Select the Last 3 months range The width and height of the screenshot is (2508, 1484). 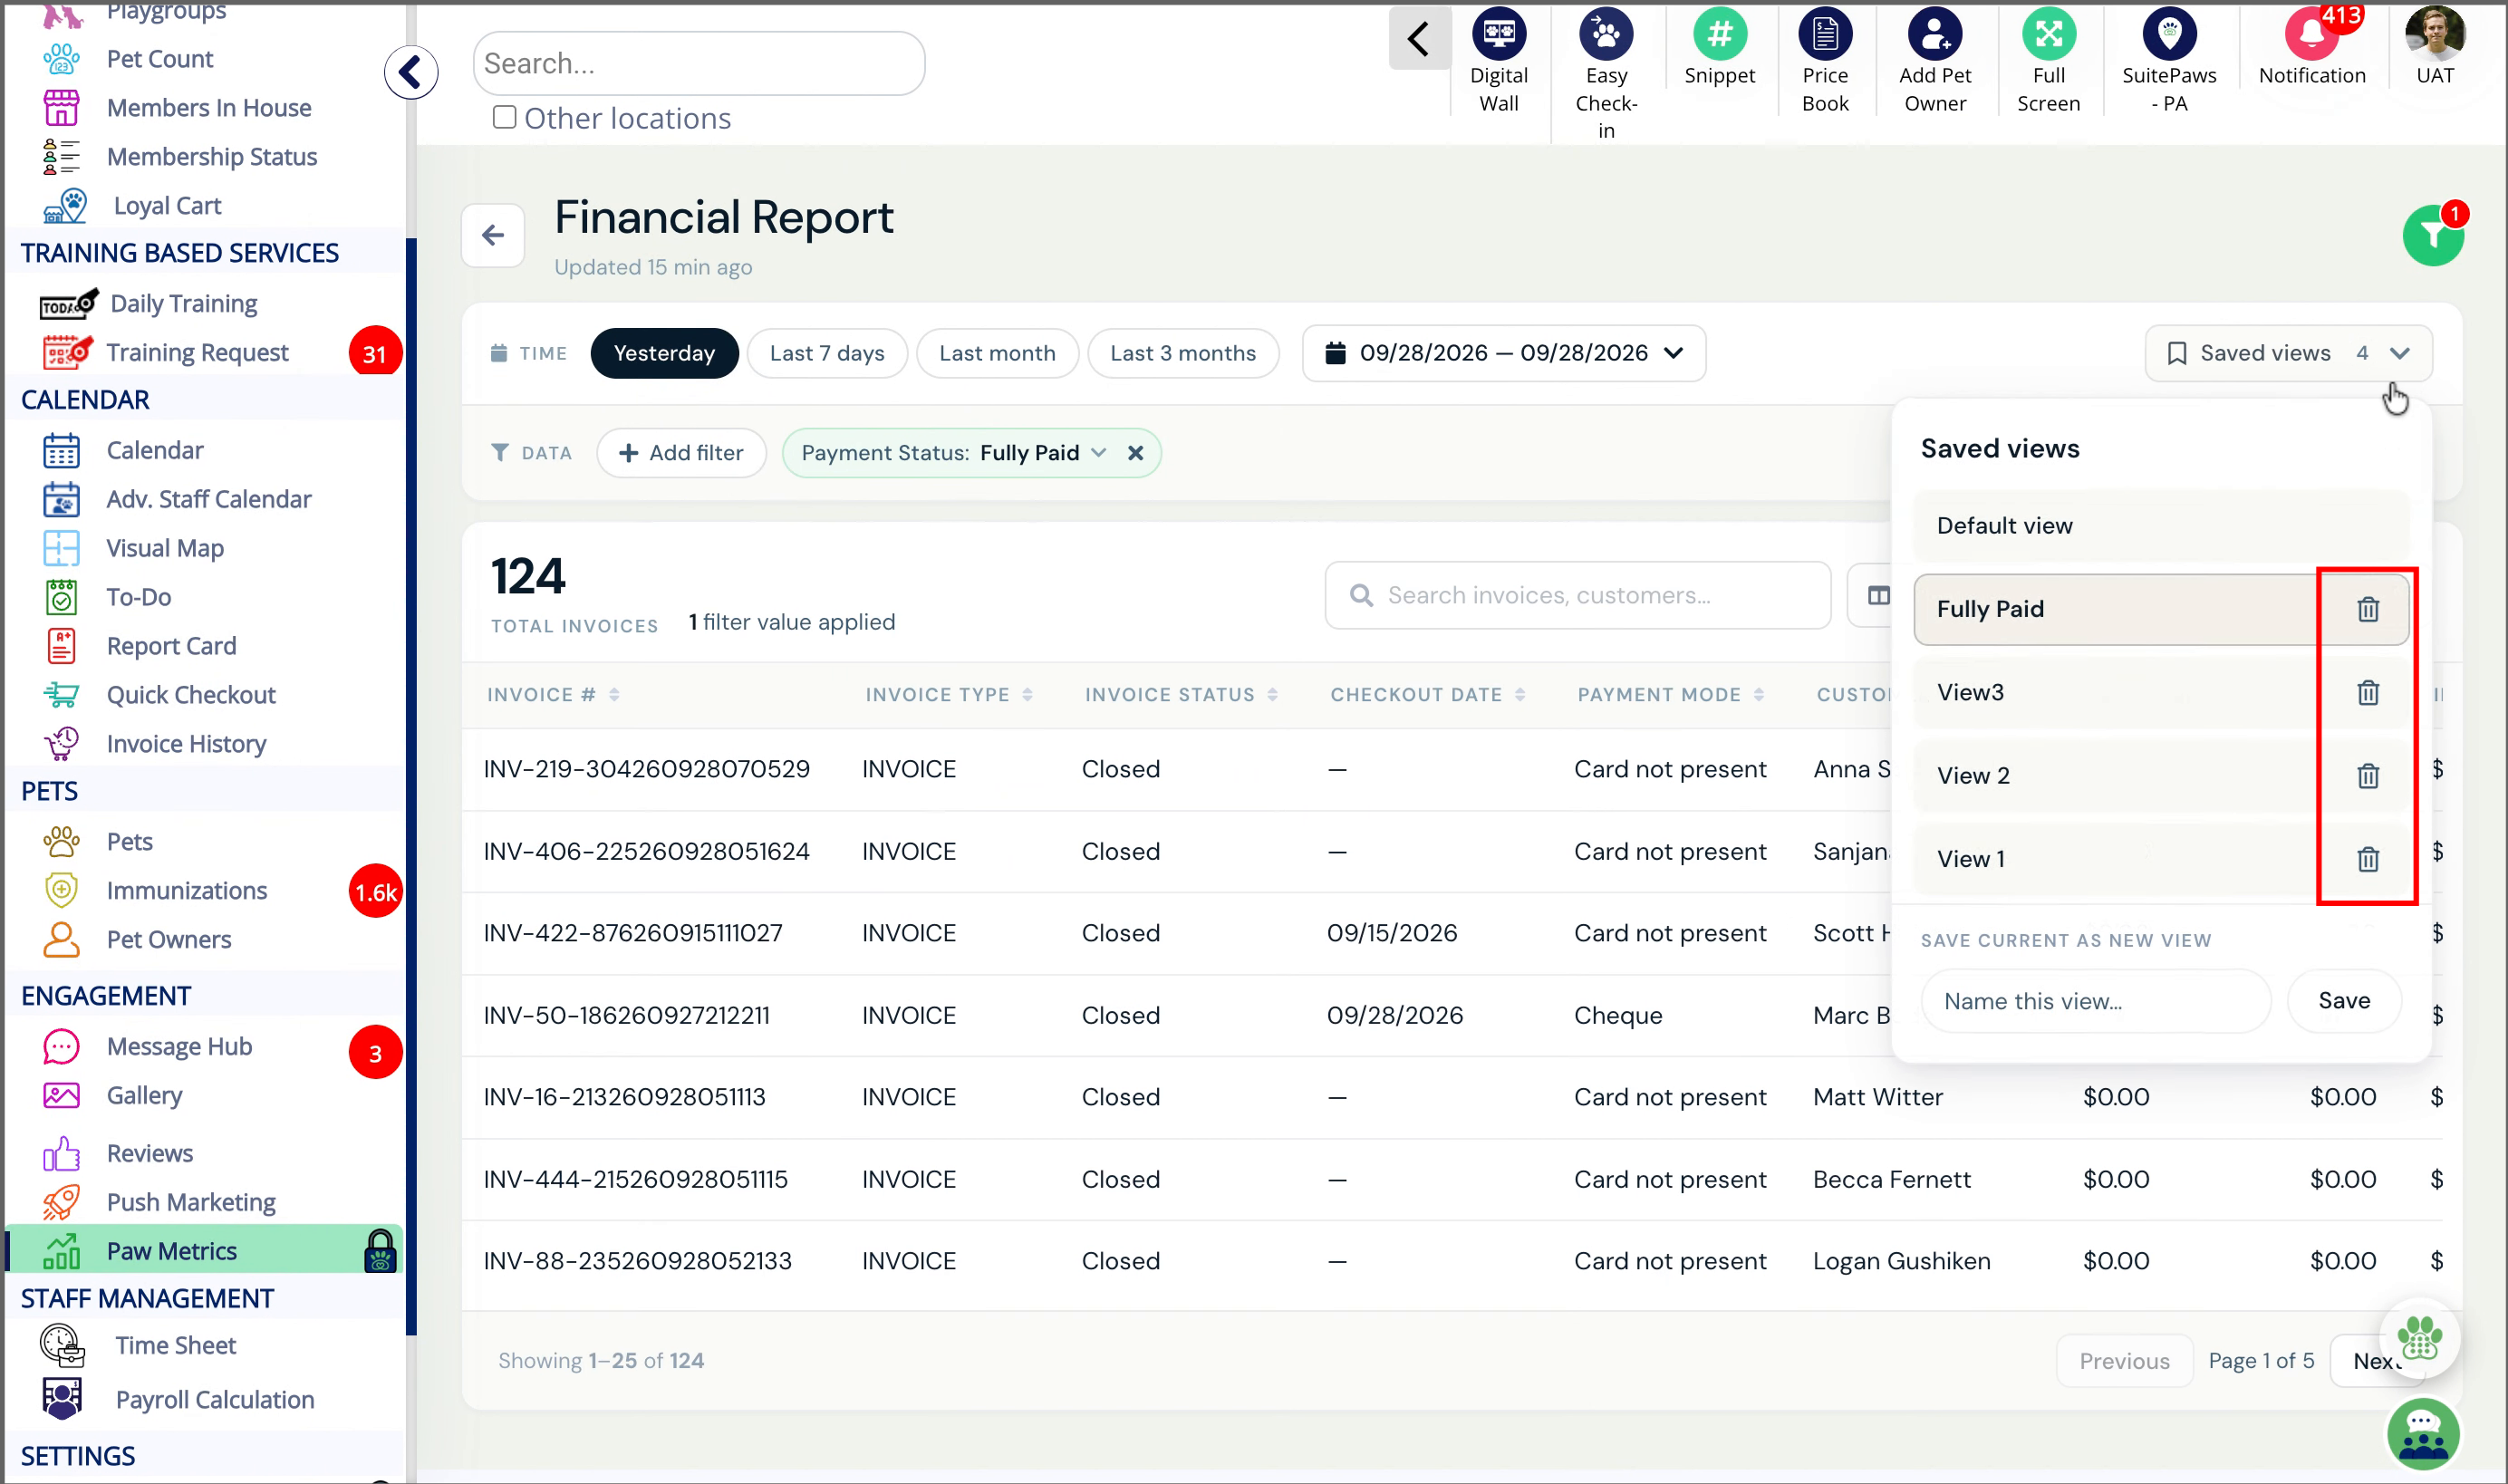1183,353
